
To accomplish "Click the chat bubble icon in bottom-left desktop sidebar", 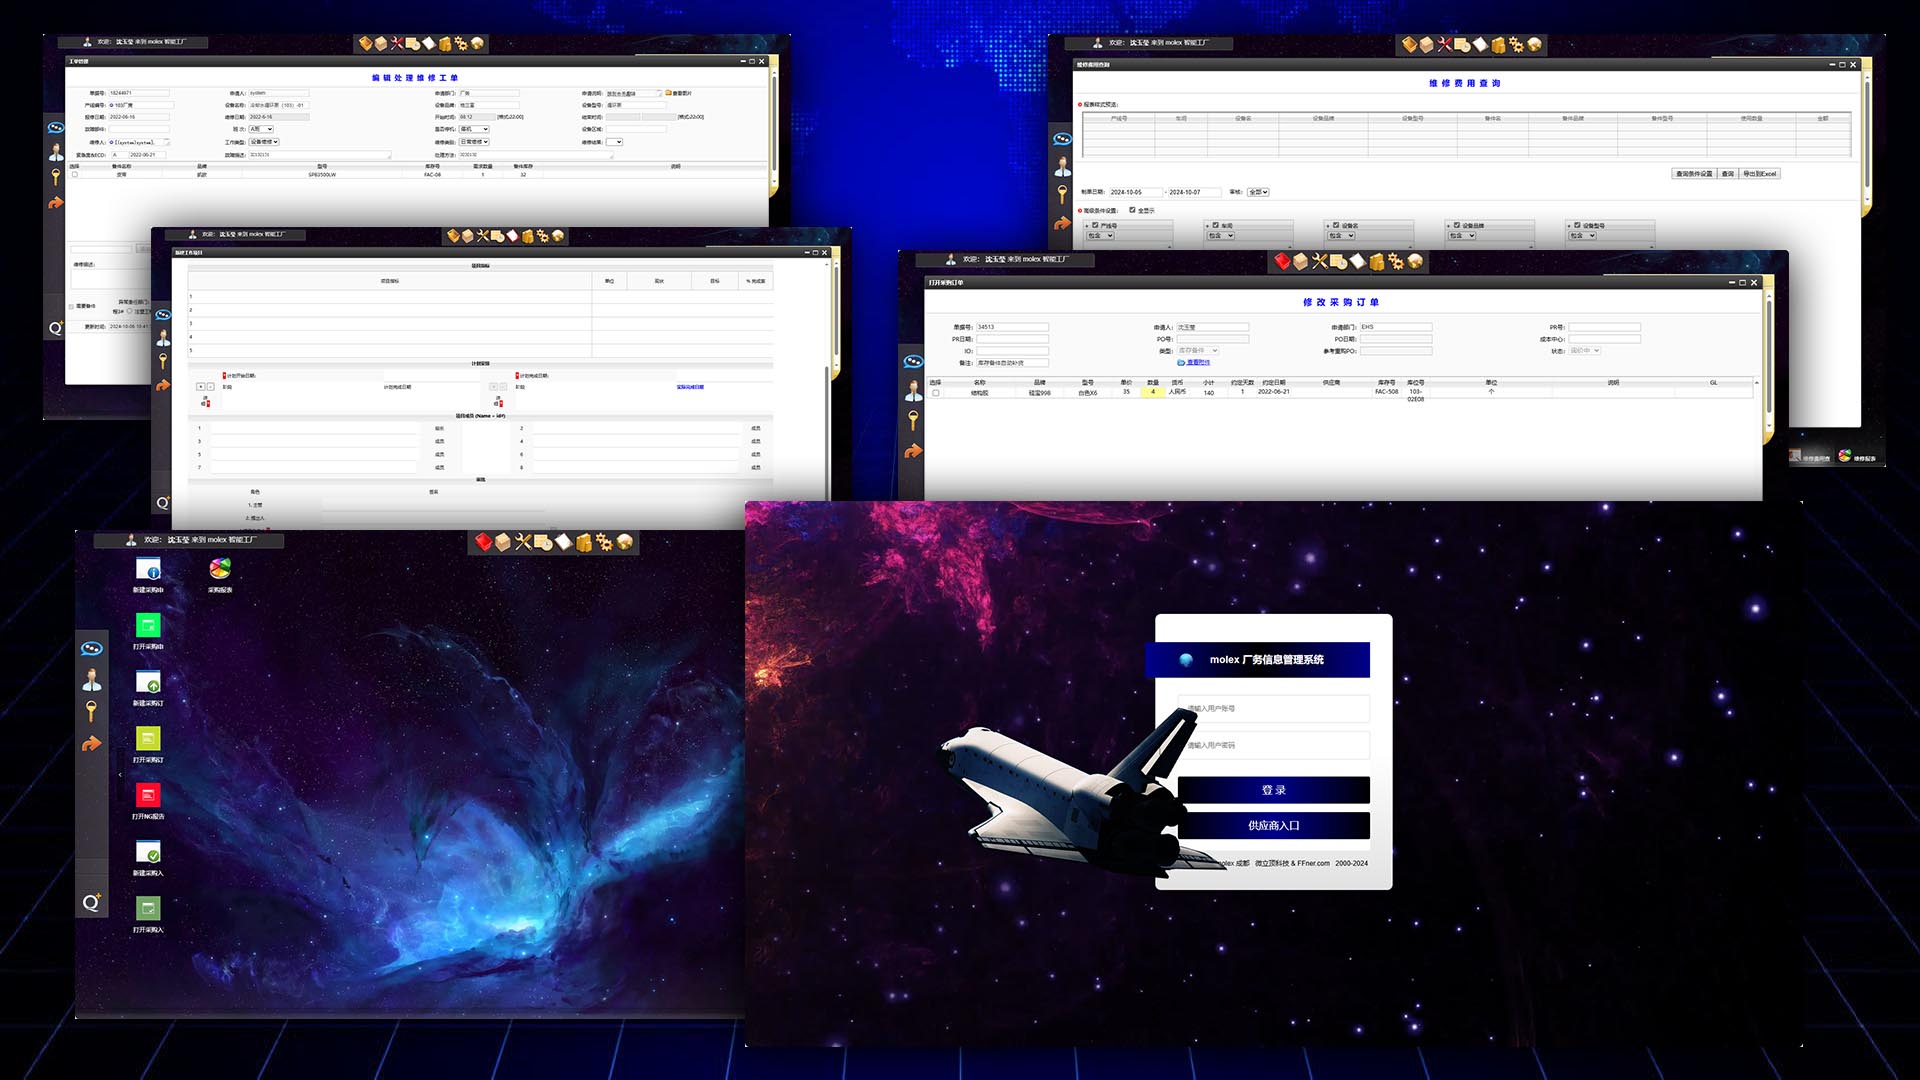I will (x=92, y=648).
